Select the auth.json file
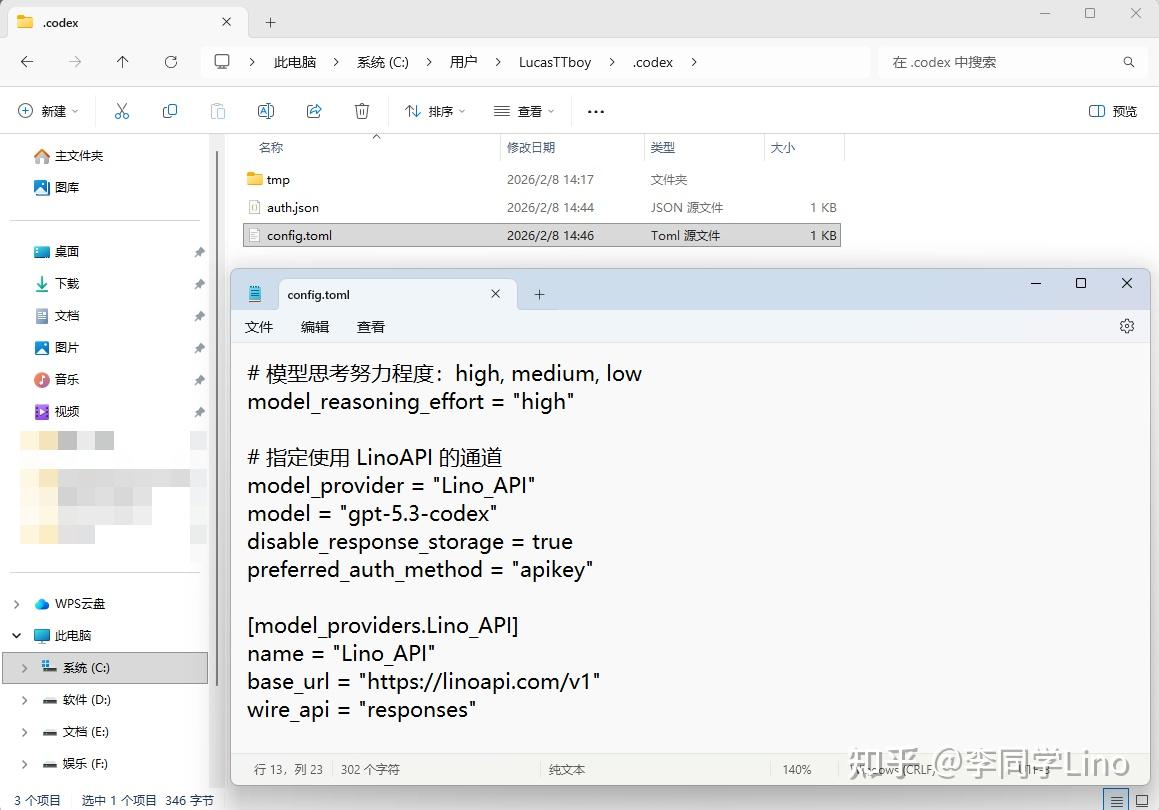Viewport: 1159px width, 810px height. (x=542, y=208)
